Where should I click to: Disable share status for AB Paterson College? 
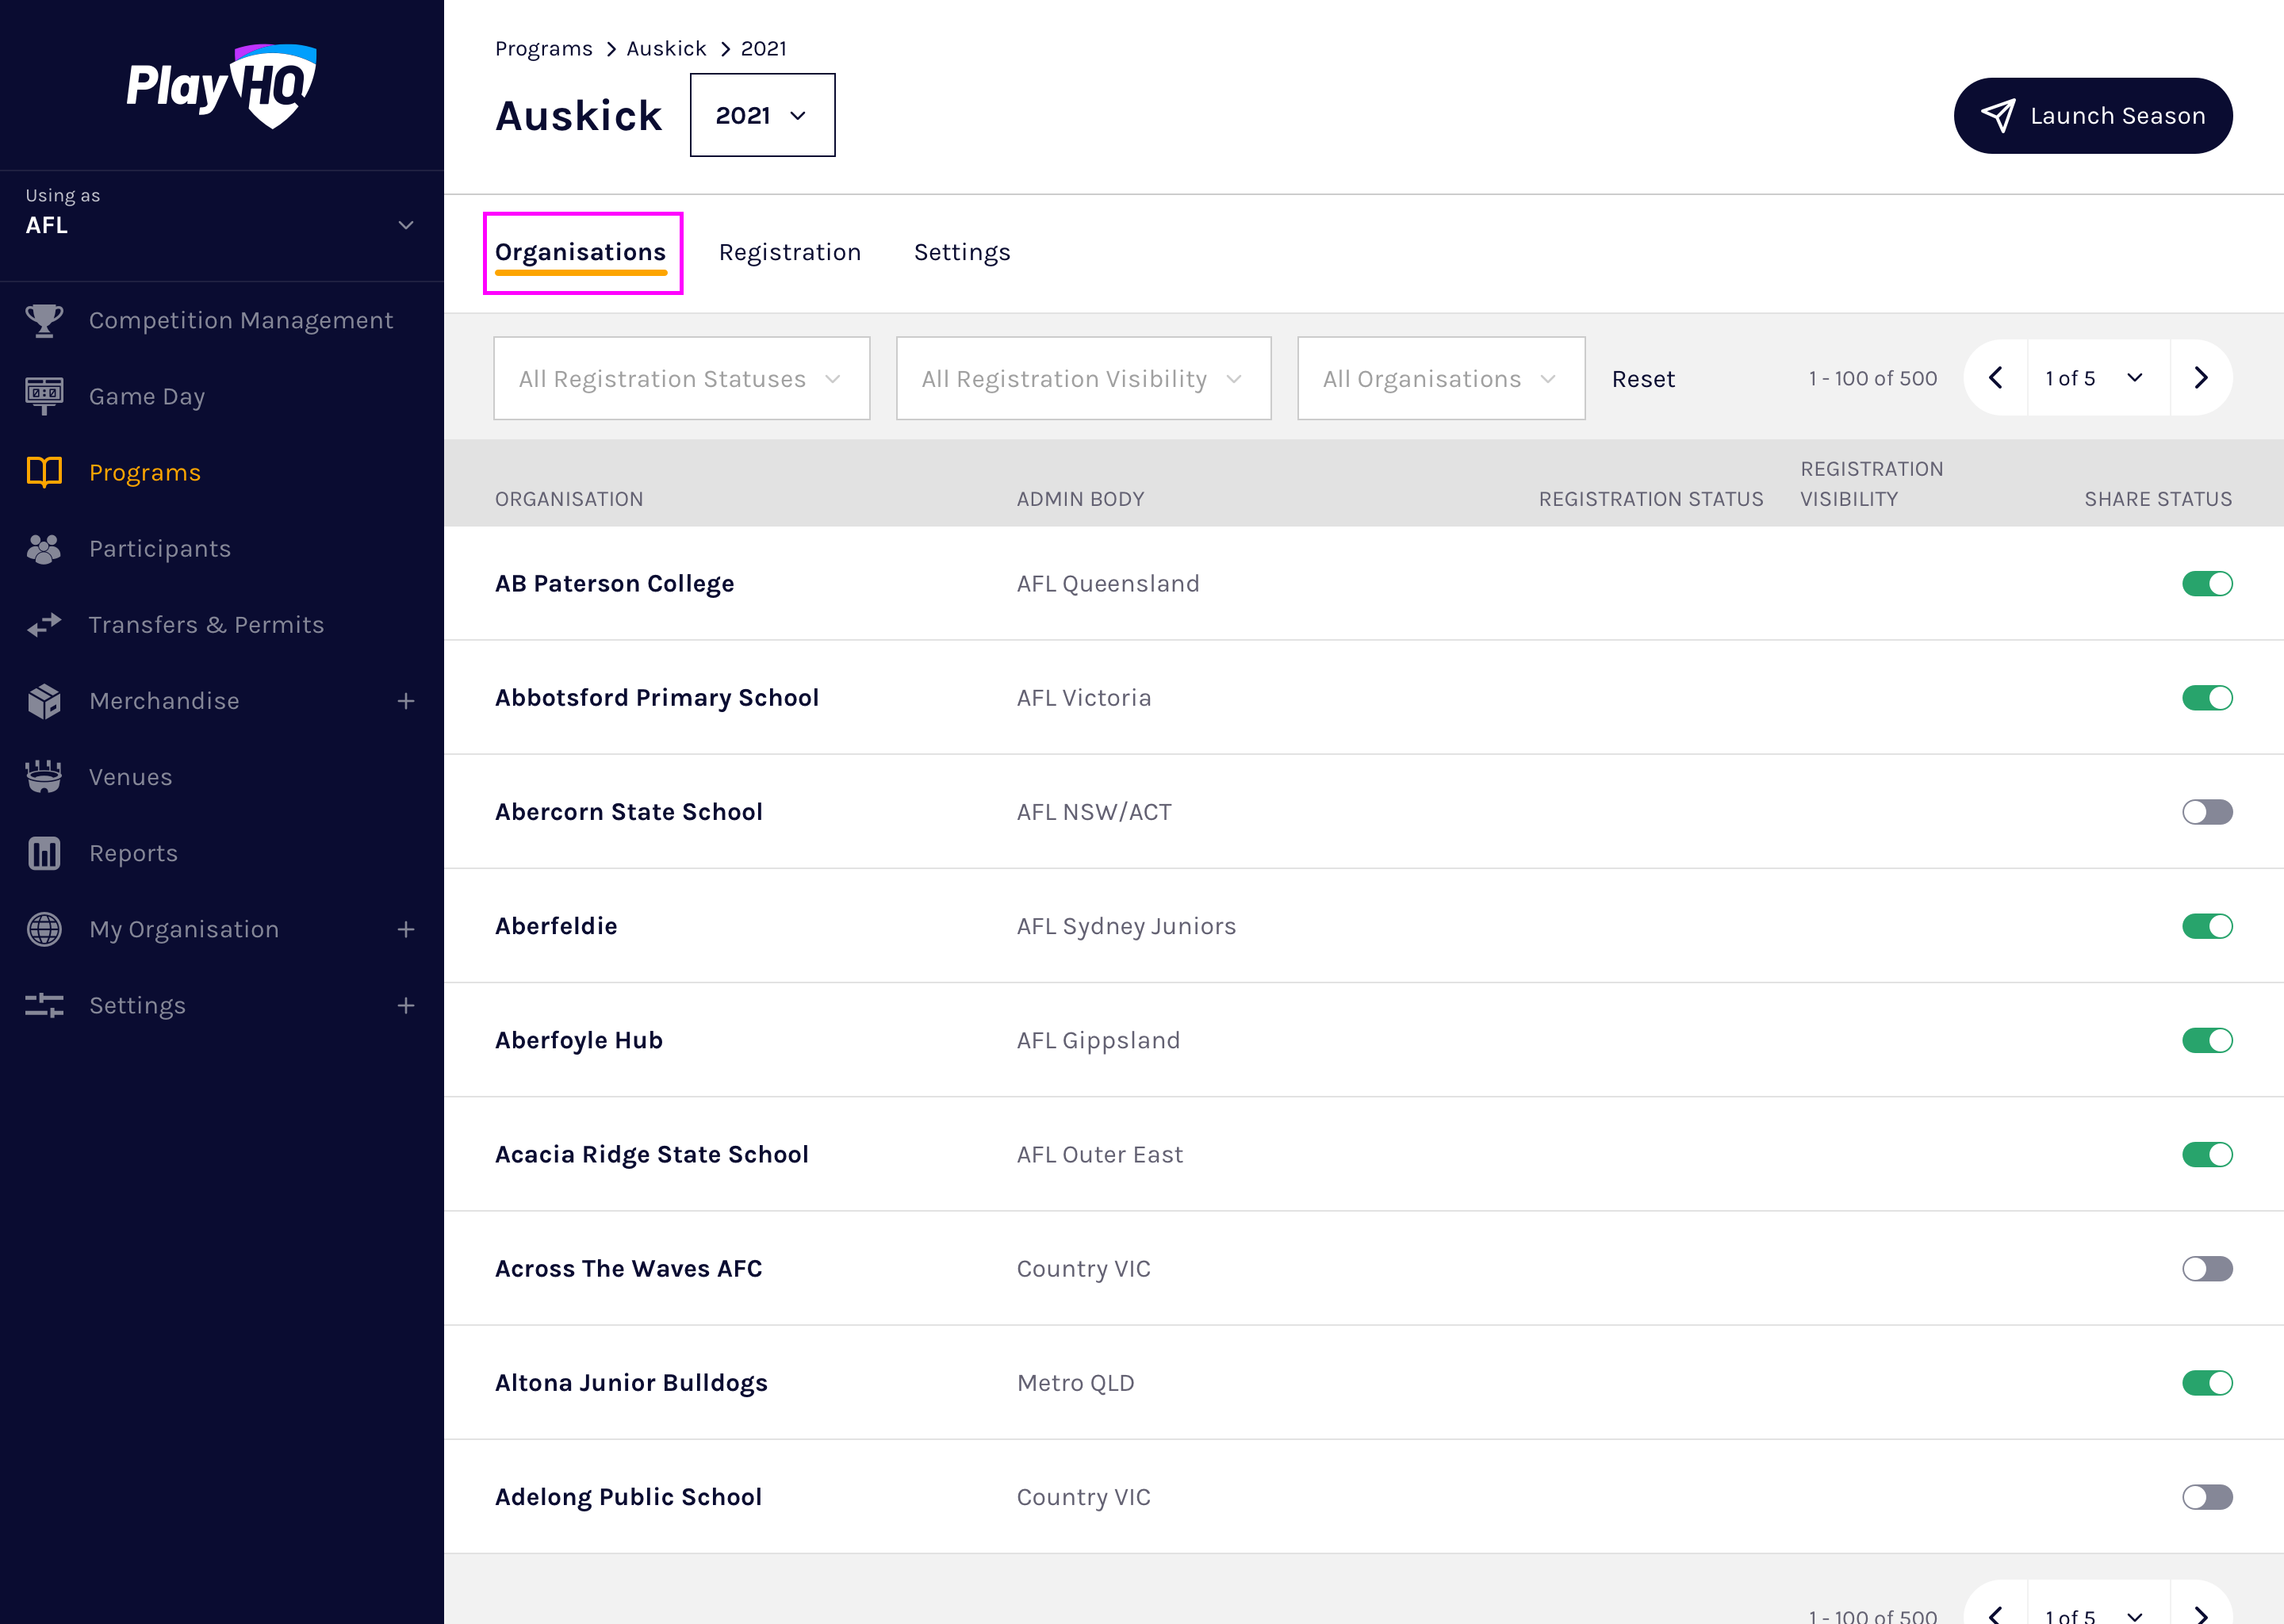[x=2206, y=584]
